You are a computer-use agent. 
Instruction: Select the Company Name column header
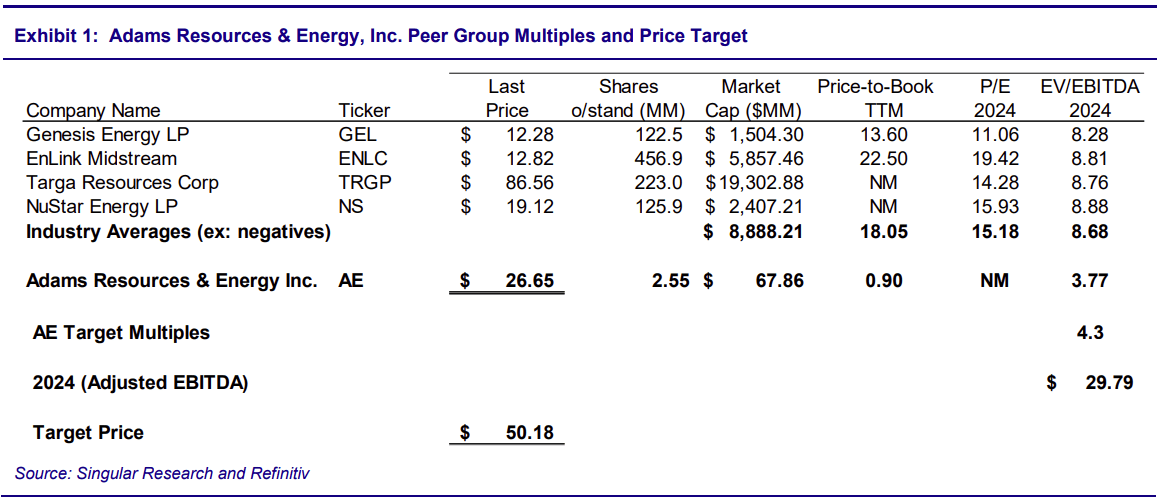93,110
